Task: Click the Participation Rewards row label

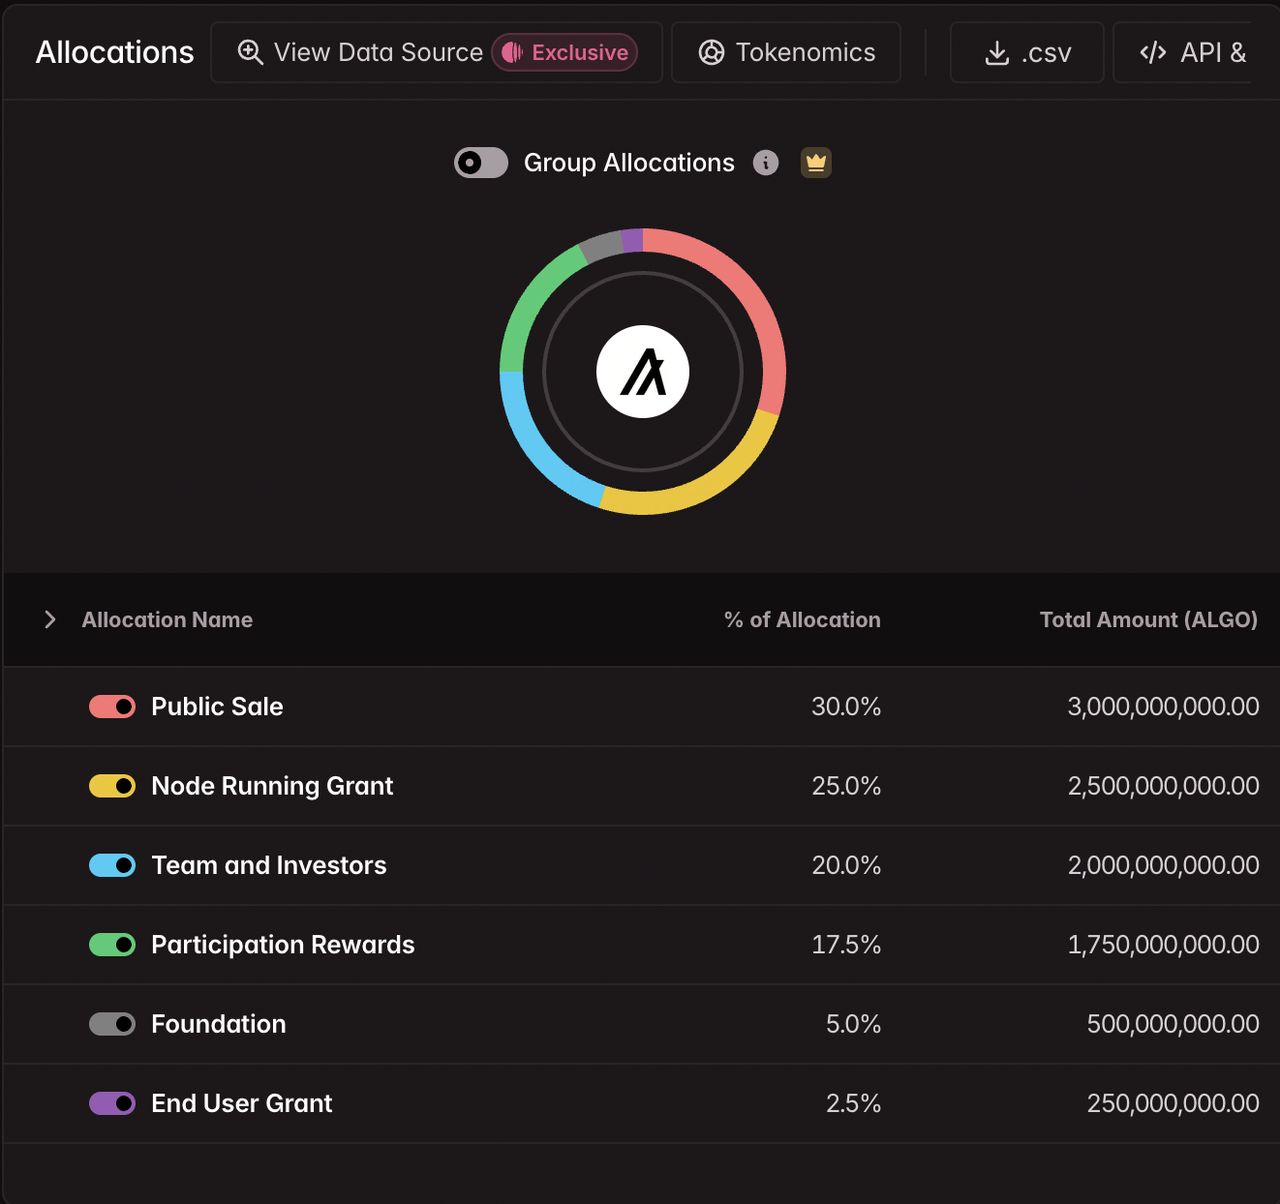Action: point(283,945)
